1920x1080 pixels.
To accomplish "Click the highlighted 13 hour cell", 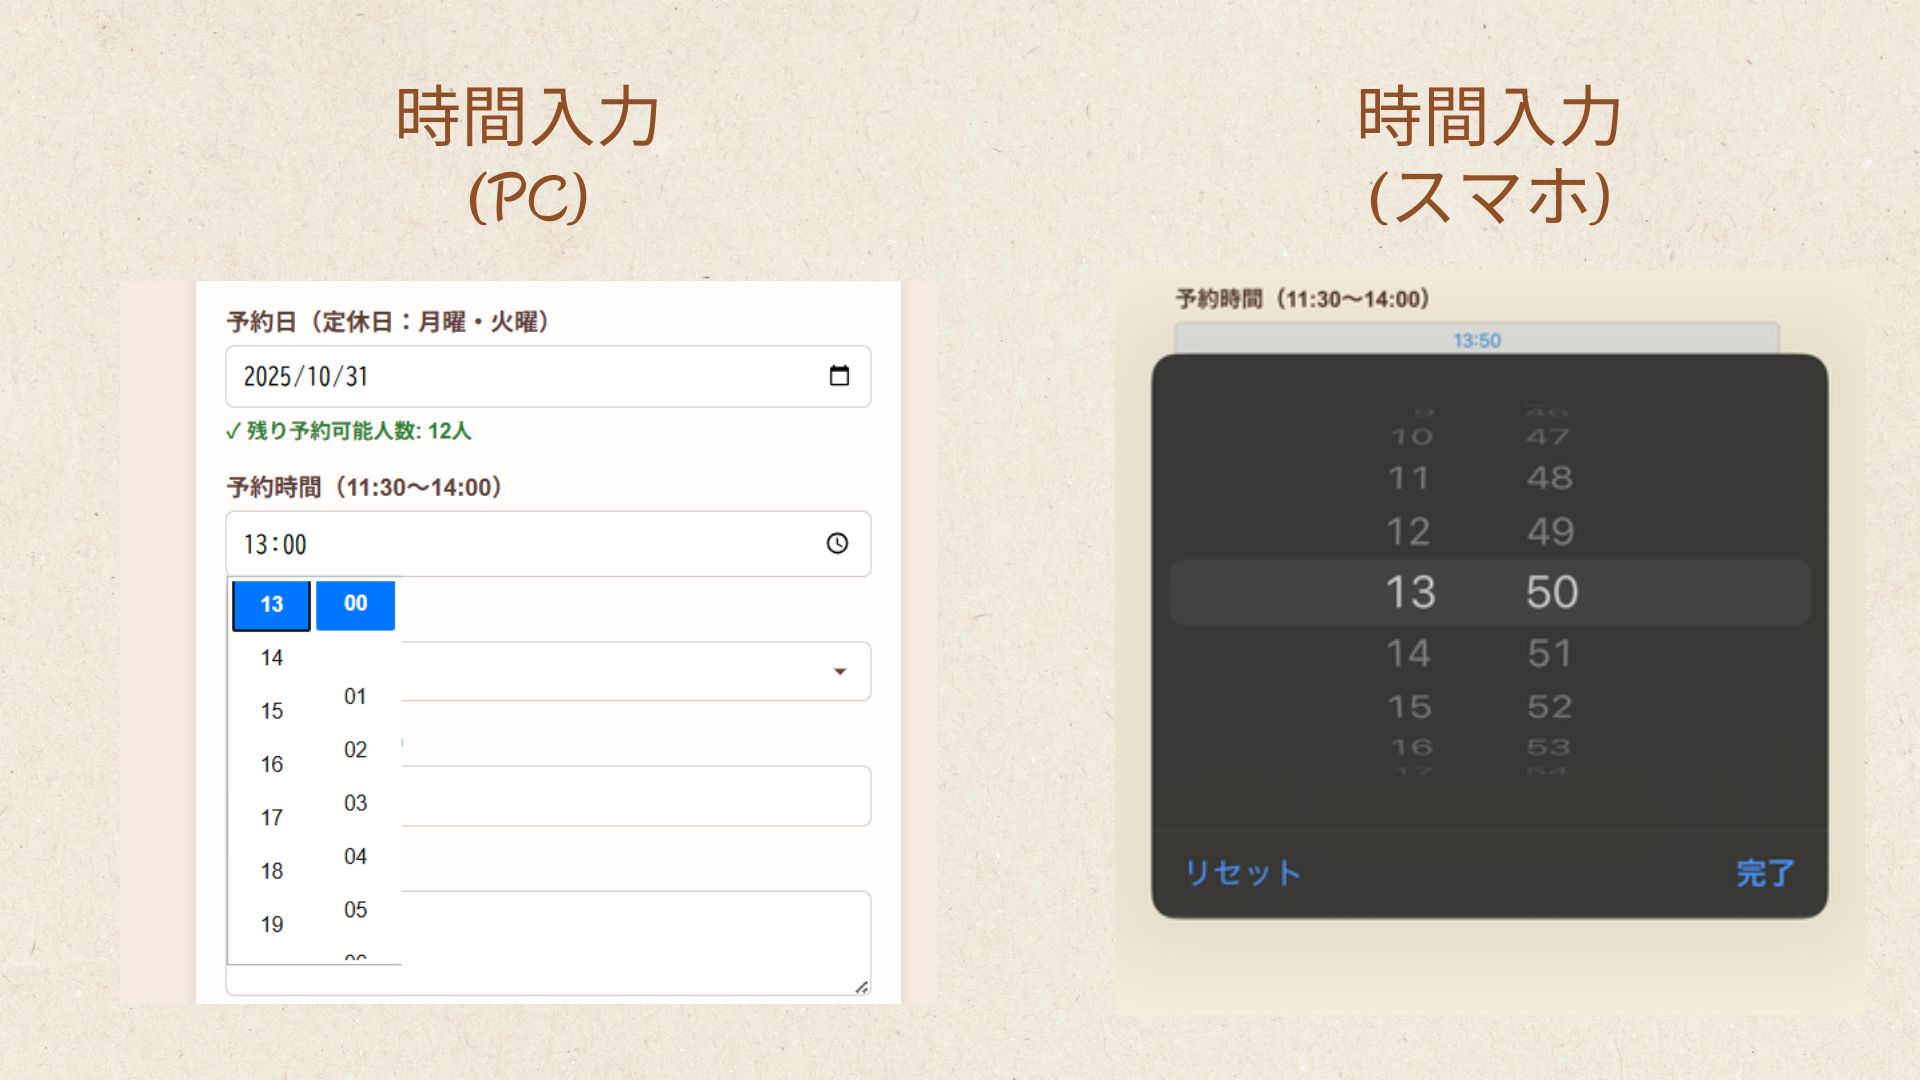I will click(272, 605).
